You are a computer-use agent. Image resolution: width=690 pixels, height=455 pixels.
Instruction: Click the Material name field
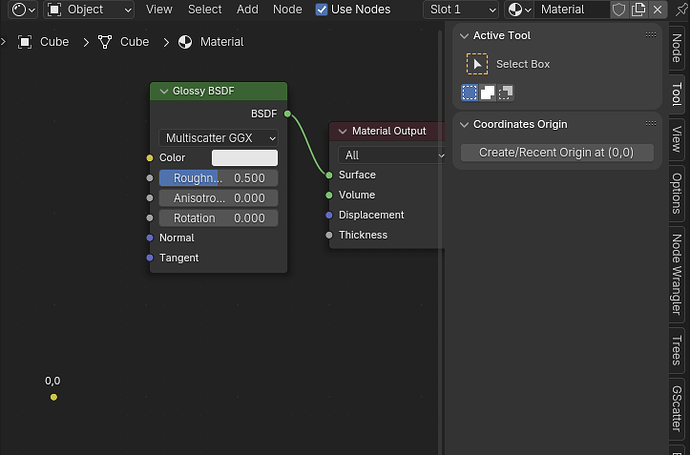(572, 9)
